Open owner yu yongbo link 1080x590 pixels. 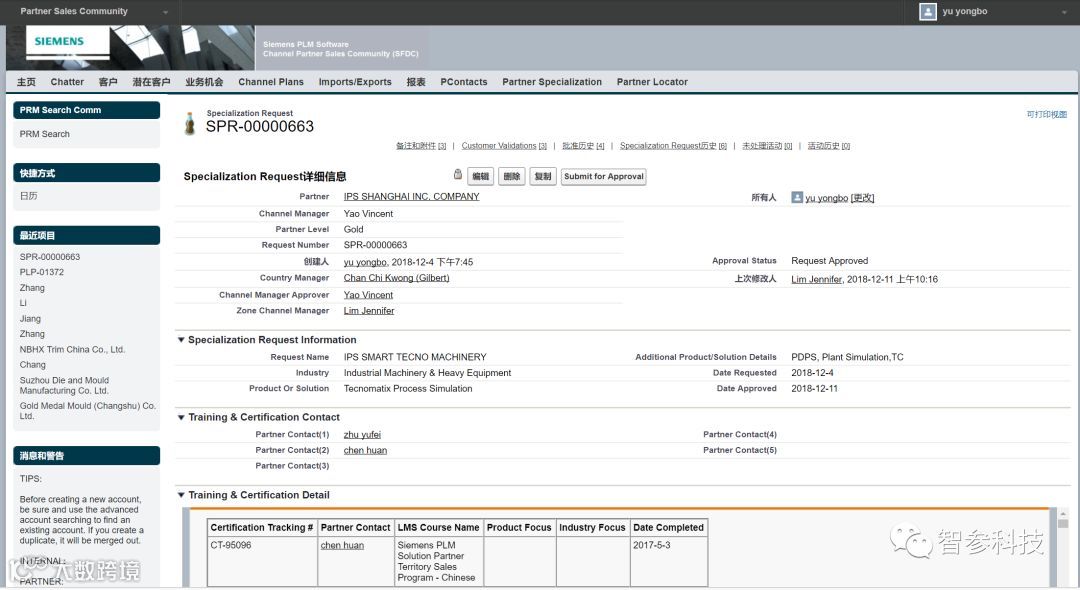827,198
